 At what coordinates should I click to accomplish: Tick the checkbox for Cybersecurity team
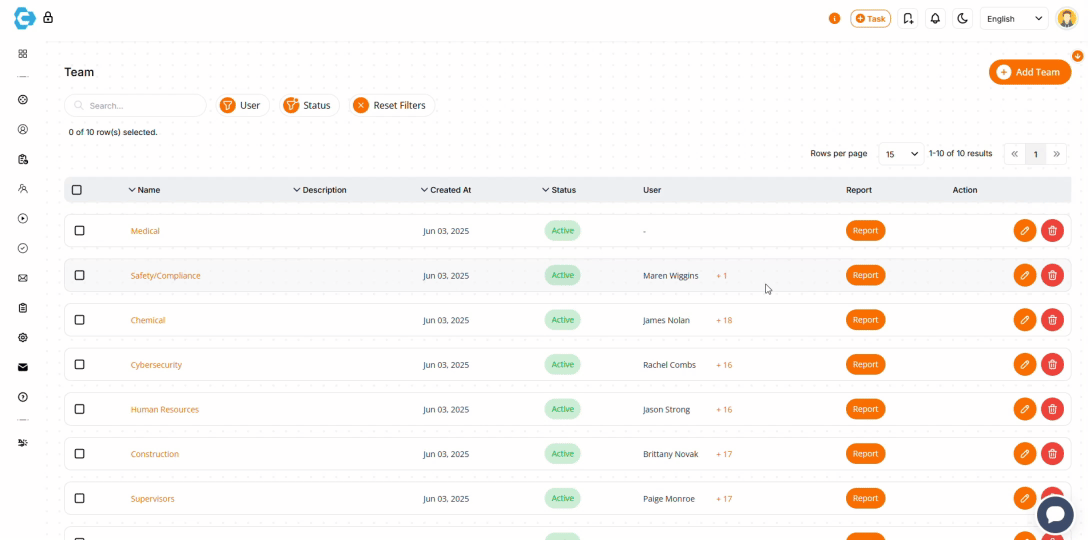(80, 365)
